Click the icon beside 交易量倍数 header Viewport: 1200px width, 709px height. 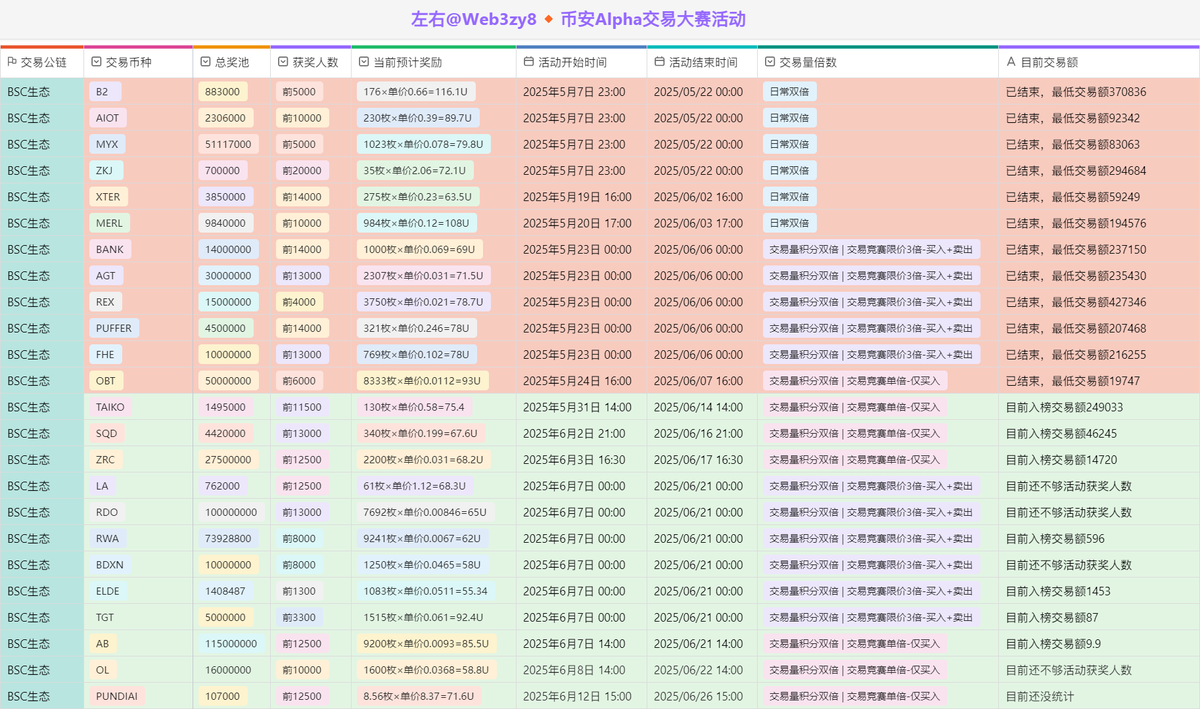770,62
